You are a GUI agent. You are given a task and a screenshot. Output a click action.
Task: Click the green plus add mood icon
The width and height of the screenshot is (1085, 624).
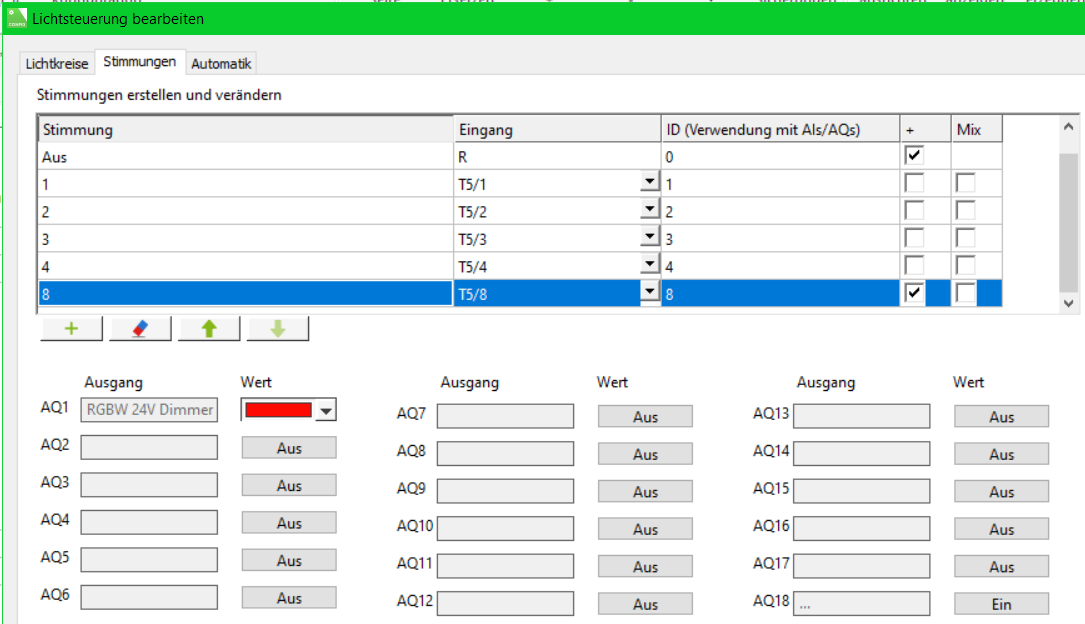tap(71, 329)
